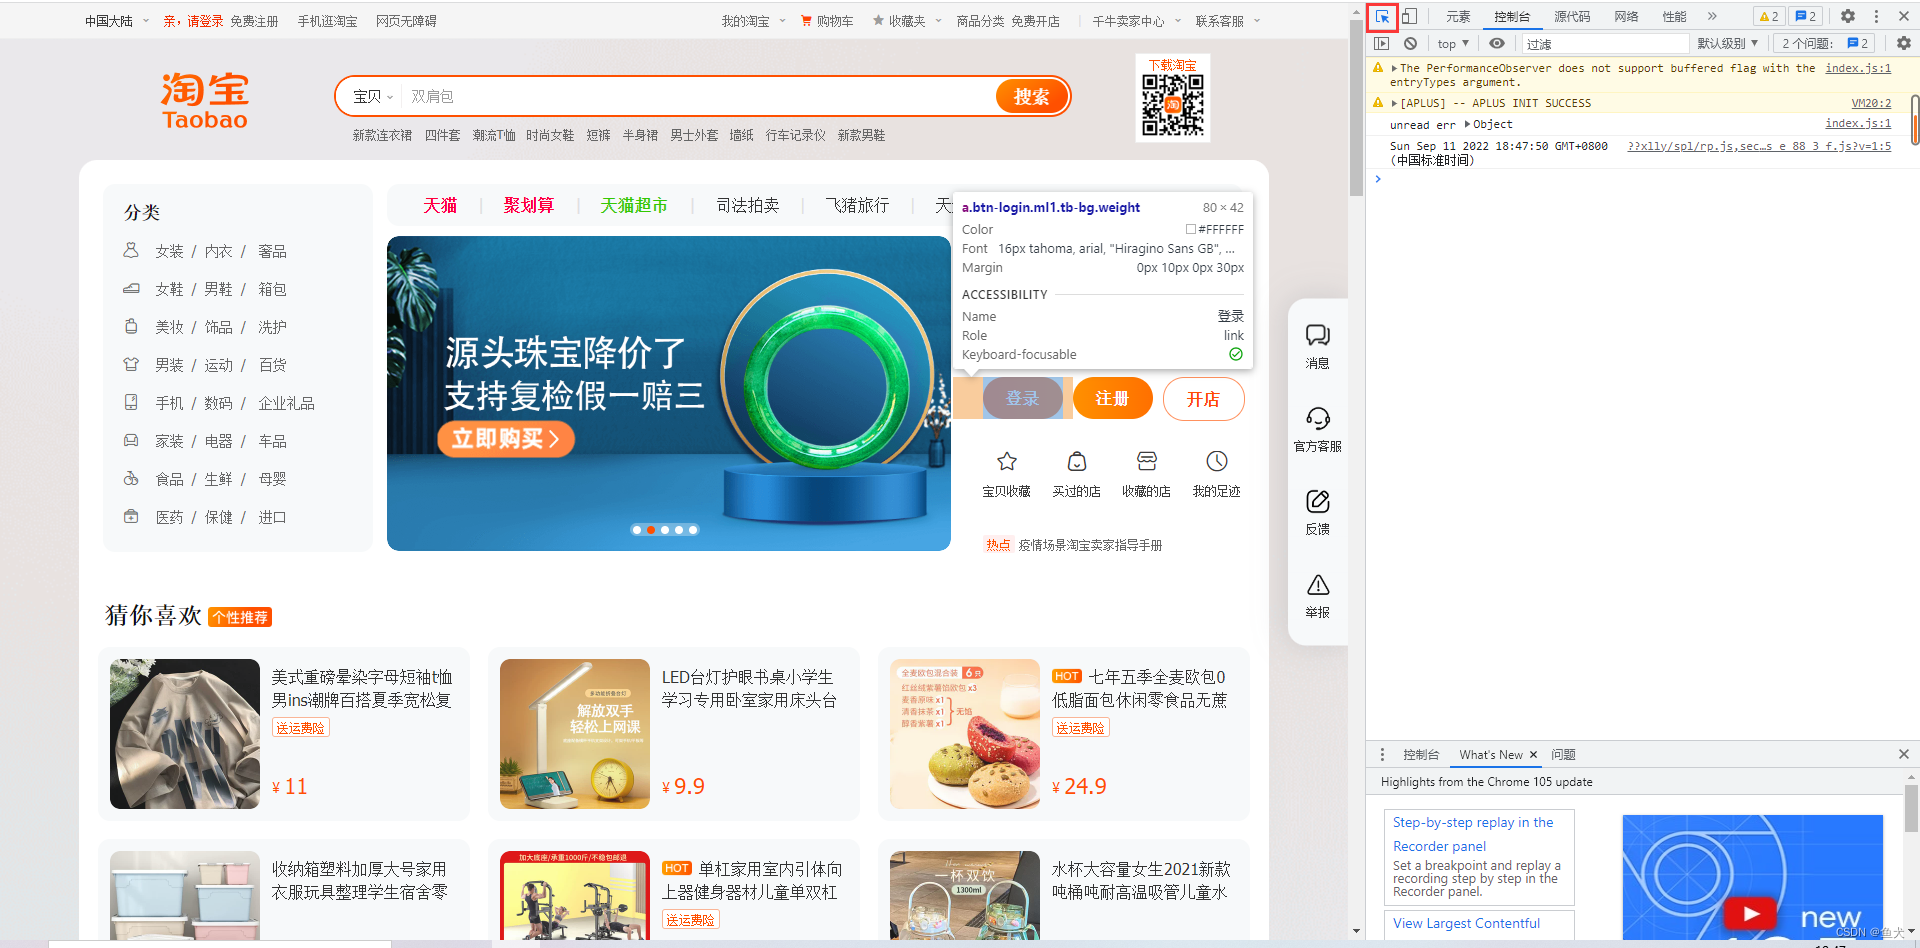The height and width of the screenshot is (948, 1920).
Task: Open 买过的店 bag icon
Action: click(1077, 461)
